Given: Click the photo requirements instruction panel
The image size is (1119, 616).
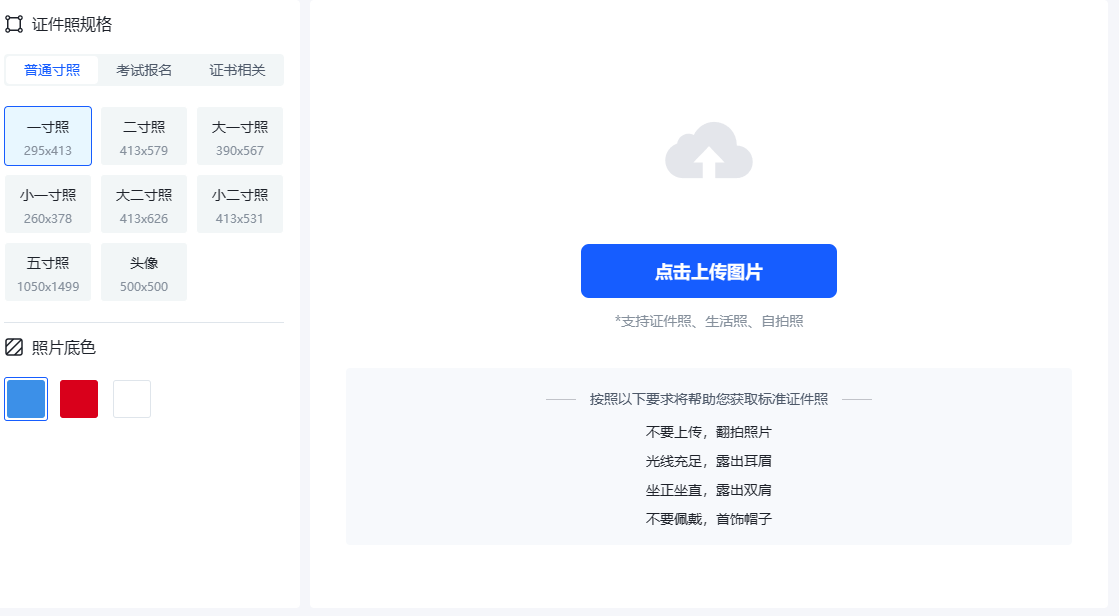Looking at the screenshot, I should coord(708,456).
